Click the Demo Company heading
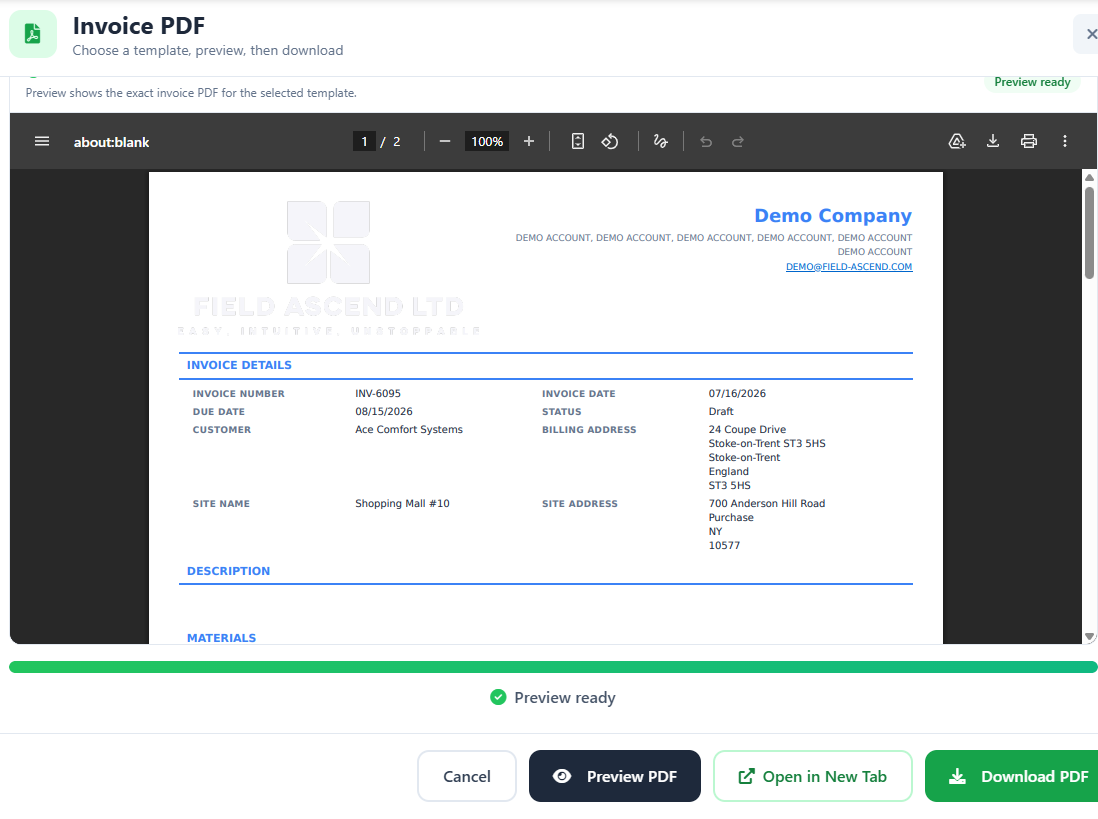Screen dimensions: 1098x819 (x=833, y=216)
